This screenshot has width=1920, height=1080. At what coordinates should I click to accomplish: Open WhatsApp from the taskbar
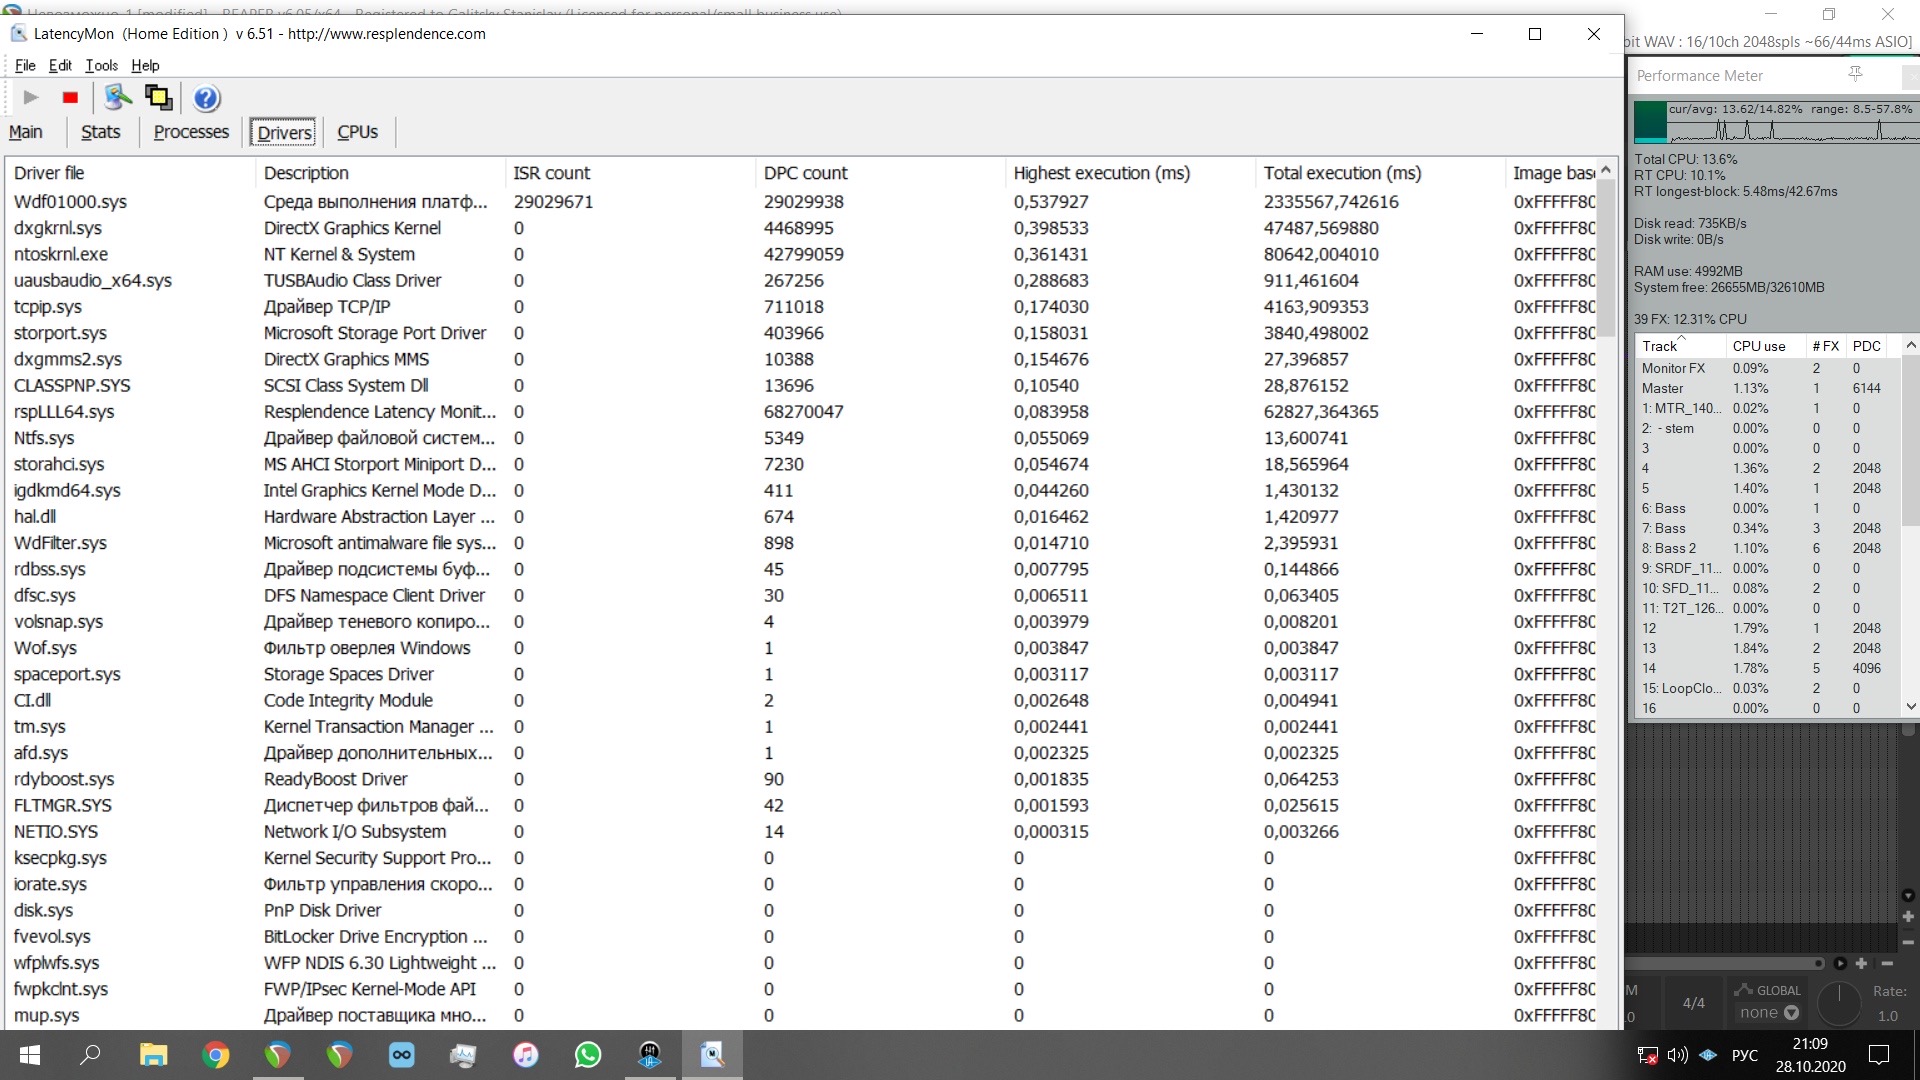pos(588,1054)
